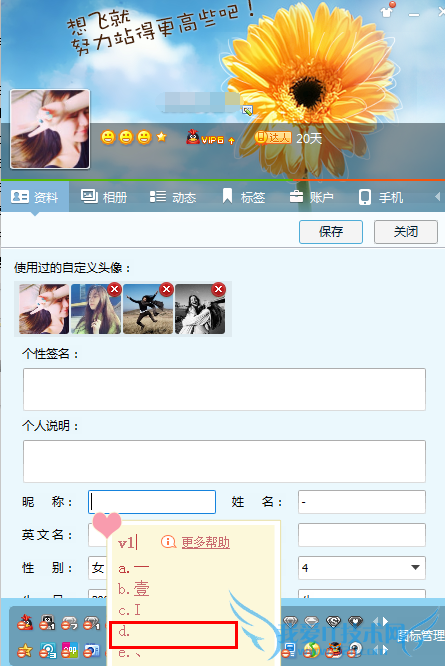
Task: Click the 更多帮助 info icon
Action: click(169, 542)
